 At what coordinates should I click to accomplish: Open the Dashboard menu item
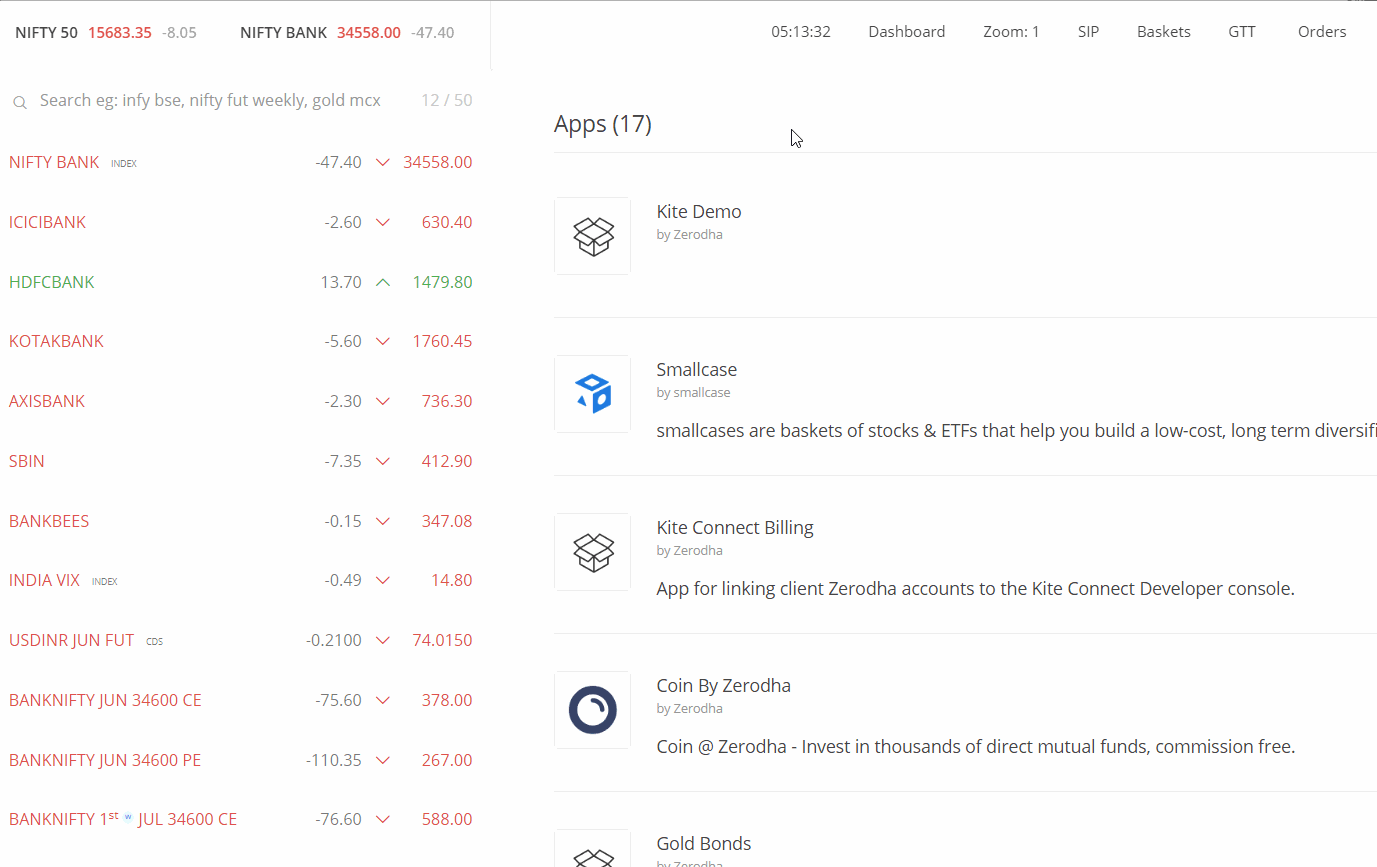906,32
